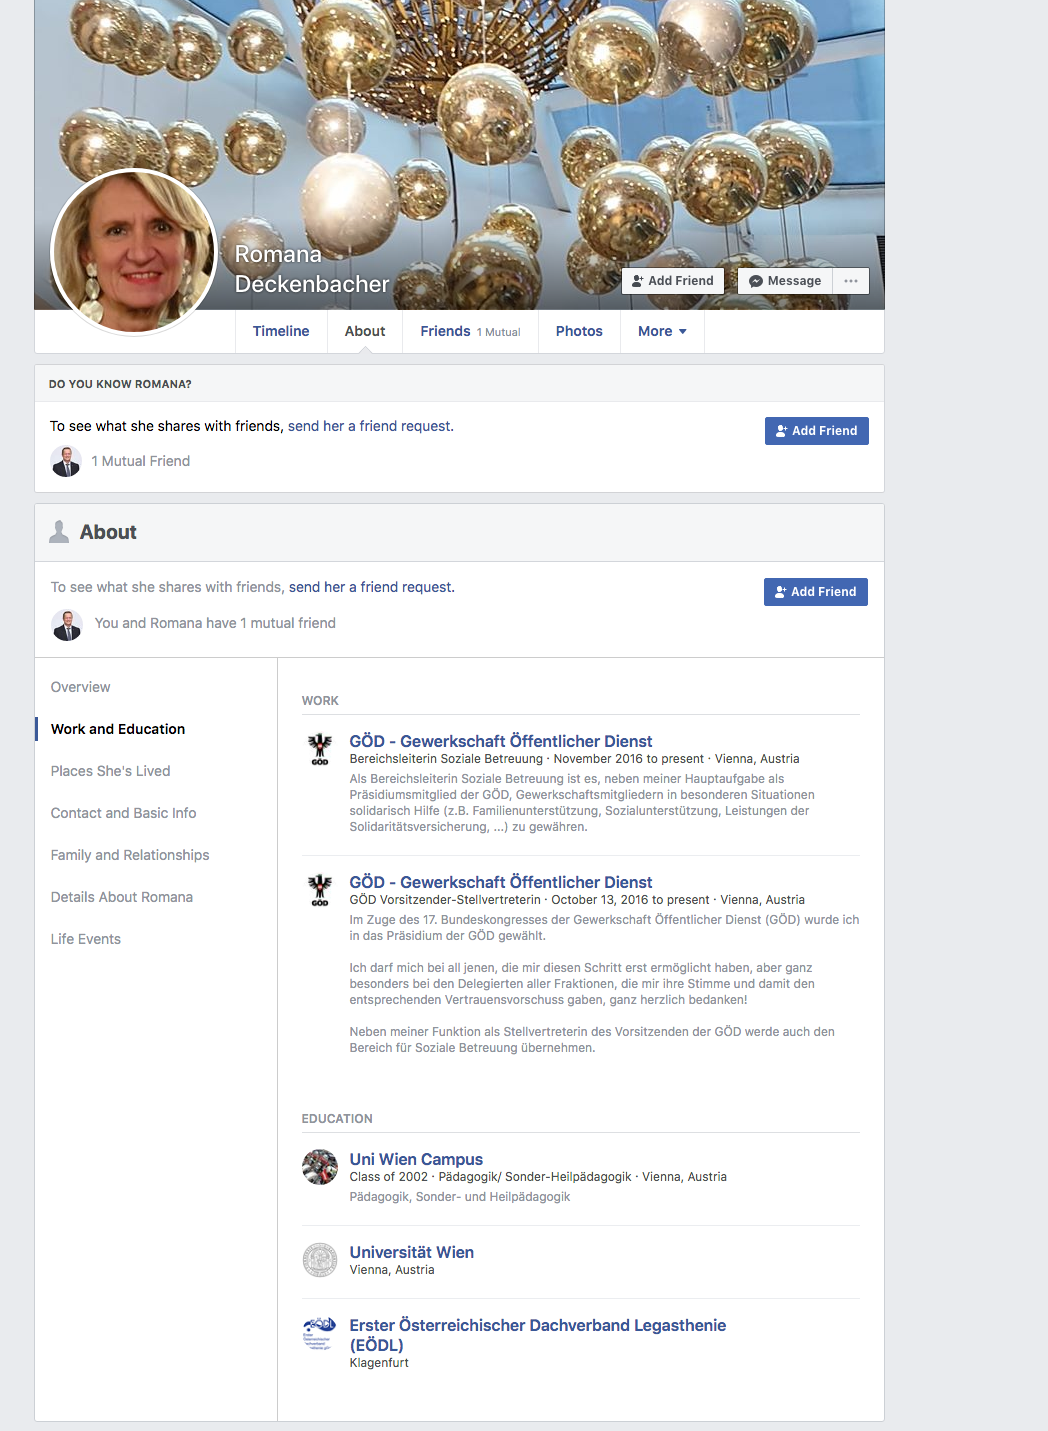Open Contact and Basic Info section

click(x=123, y=813)
